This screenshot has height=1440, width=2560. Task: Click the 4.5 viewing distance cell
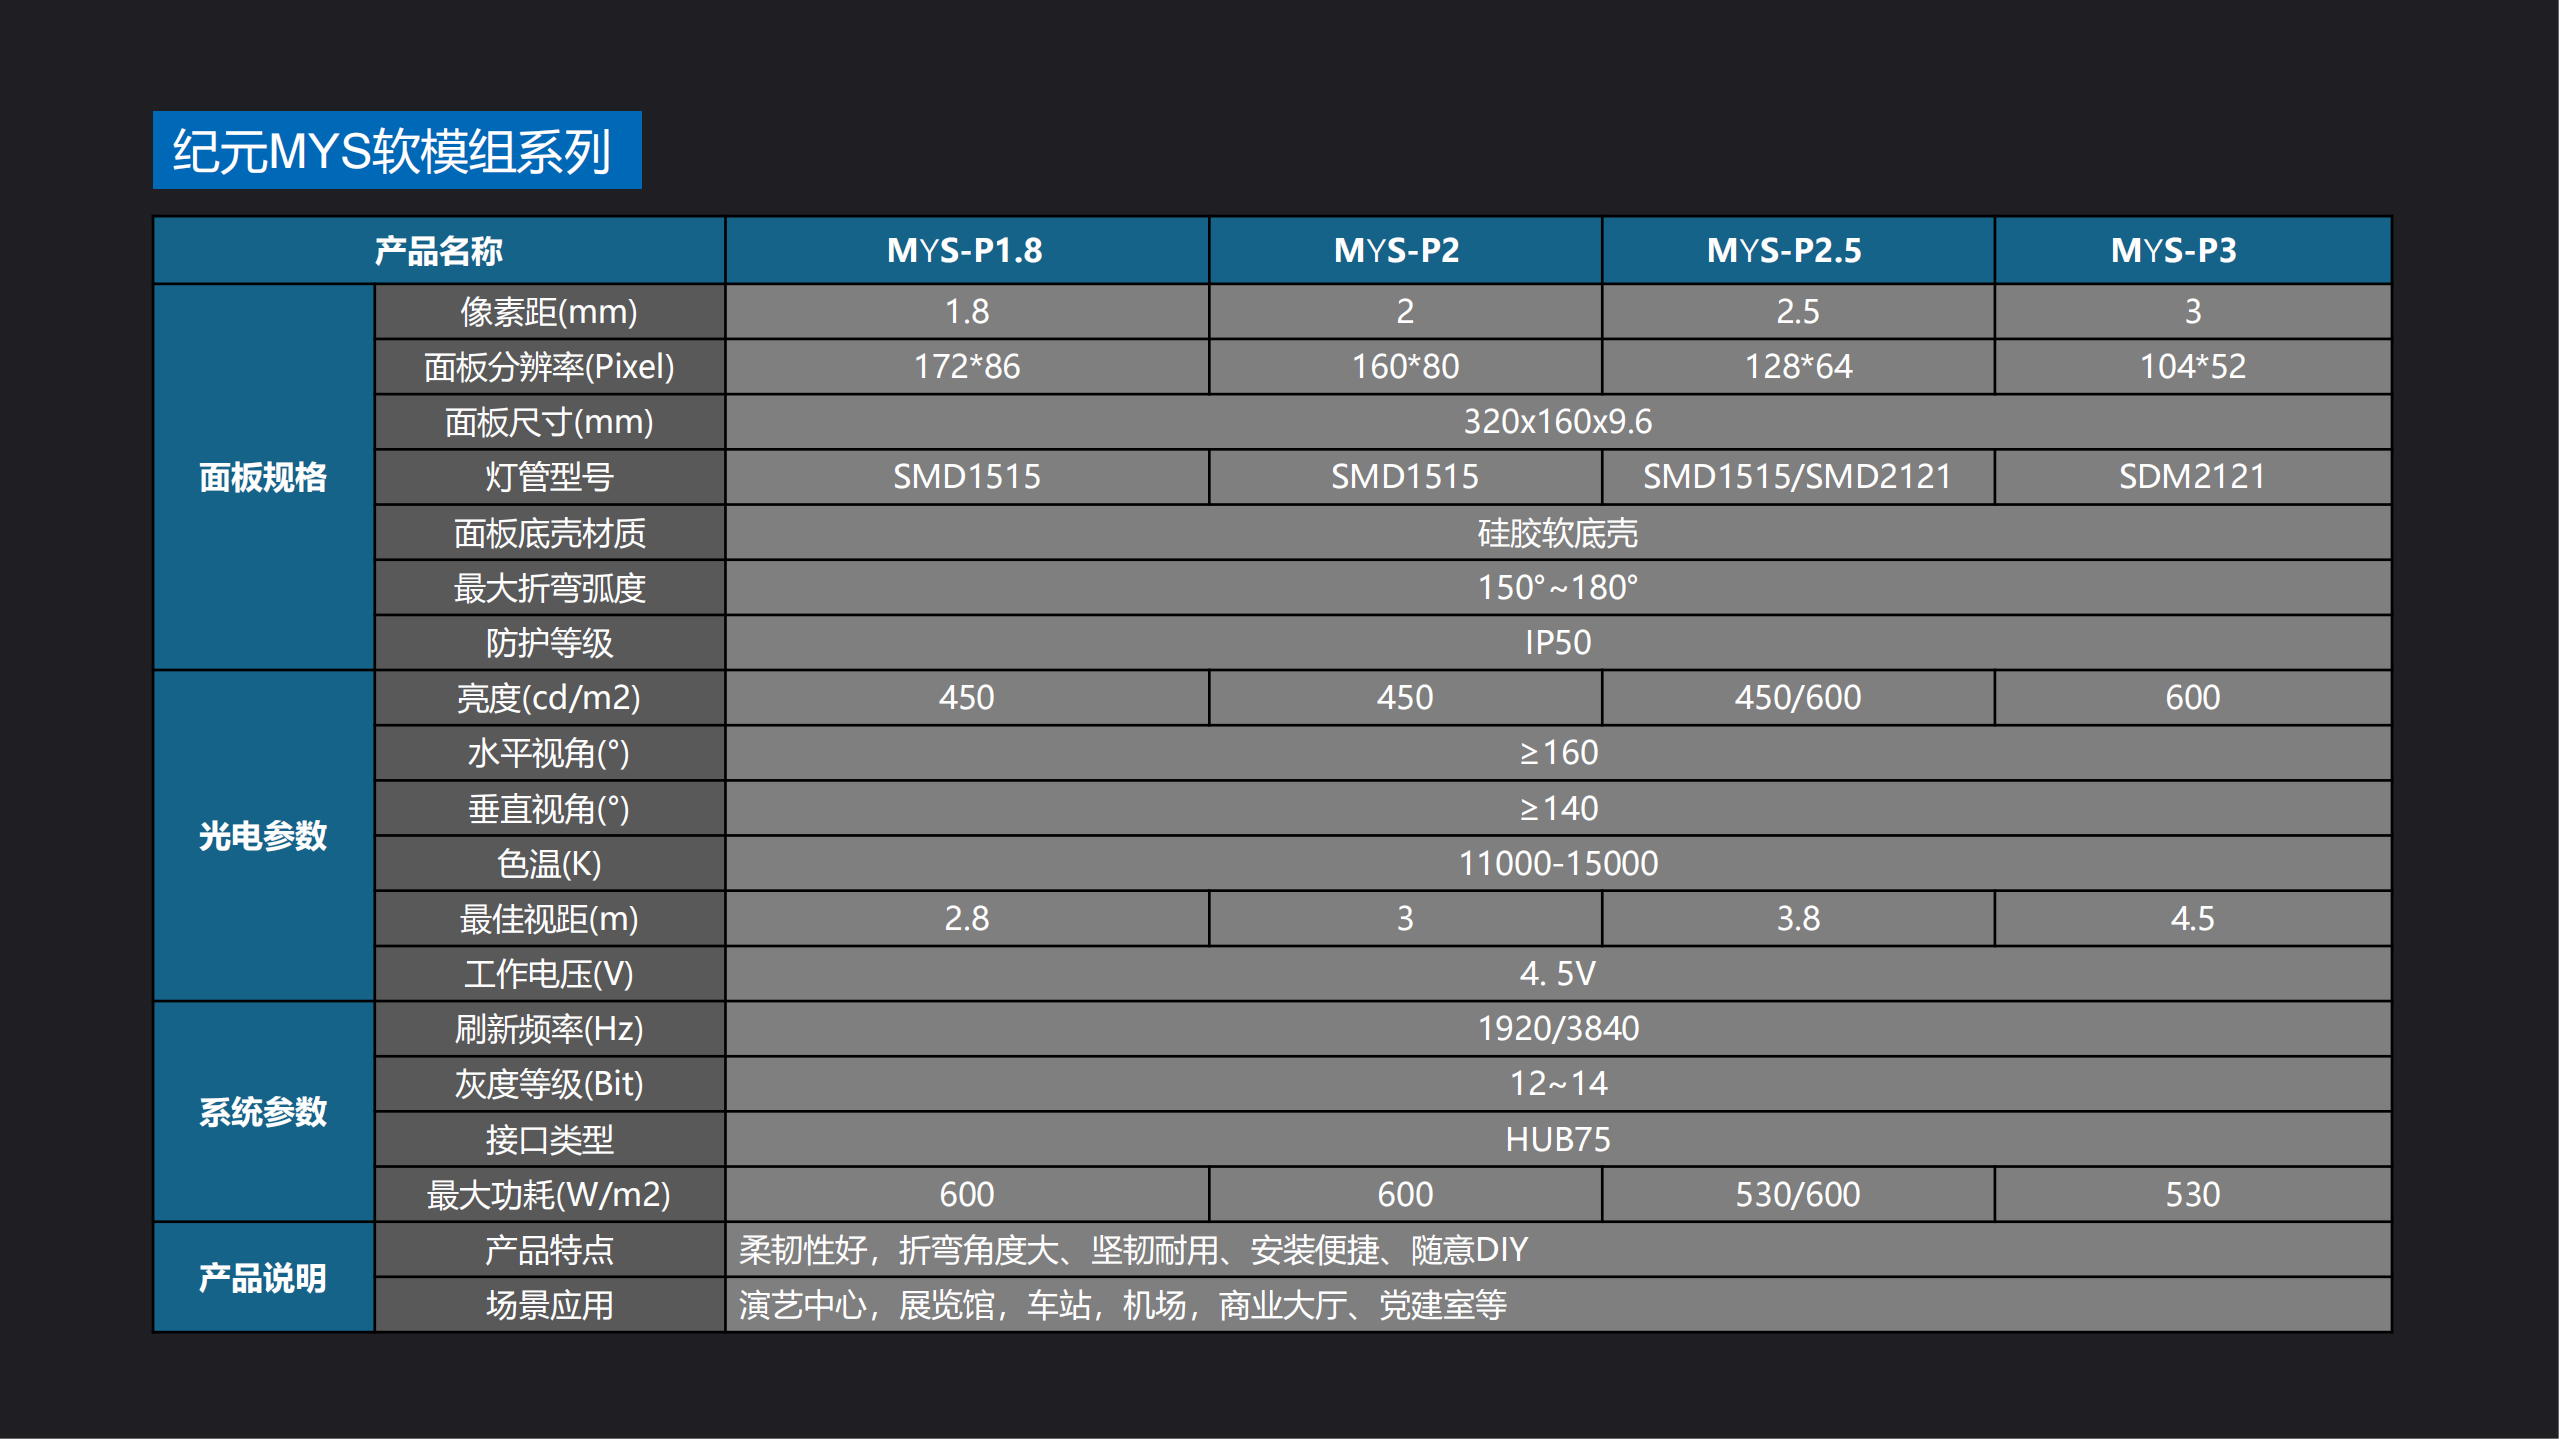click(2192, 919)
